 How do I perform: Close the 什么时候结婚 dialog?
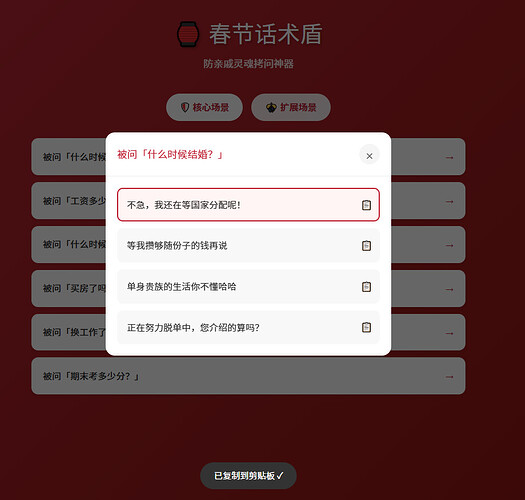coord(369,156)
